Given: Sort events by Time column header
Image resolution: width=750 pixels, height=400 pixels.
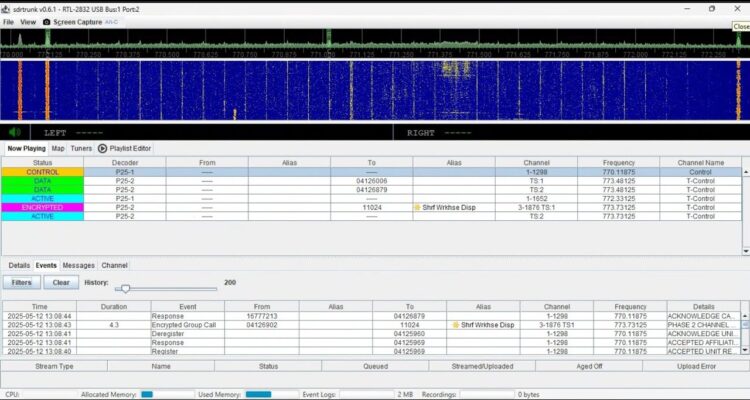Looking at the screenshot, I should [x=39, y=306].
